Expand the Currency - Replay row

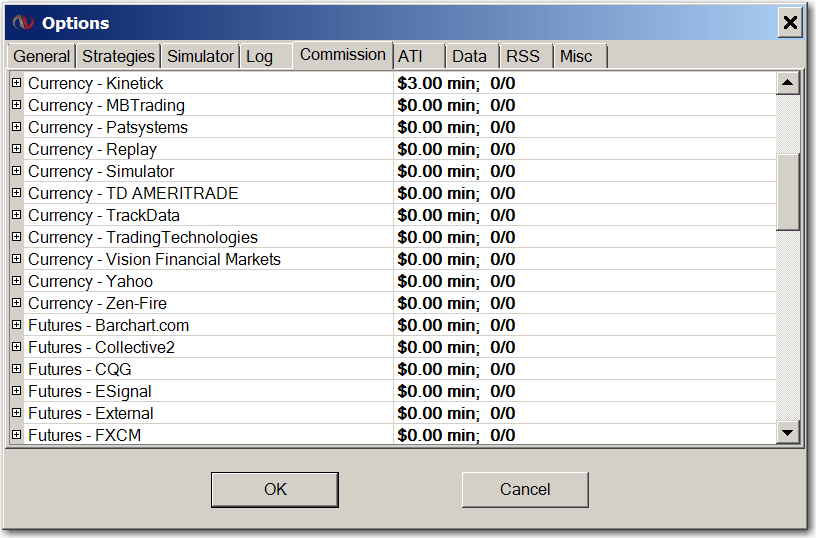17,149
